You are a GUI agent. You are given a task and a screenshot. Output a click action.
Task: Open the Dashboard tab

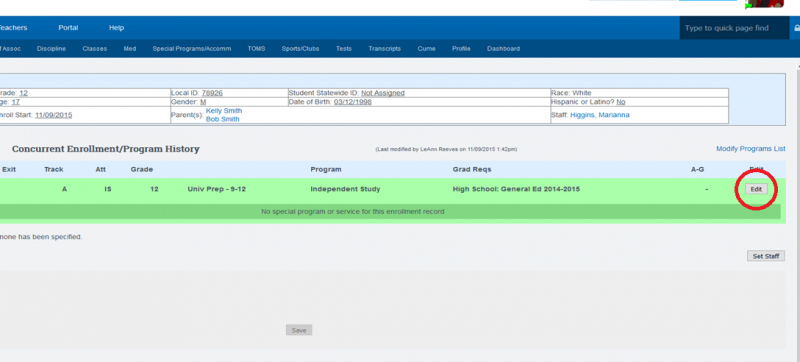[x=504, y=49]
